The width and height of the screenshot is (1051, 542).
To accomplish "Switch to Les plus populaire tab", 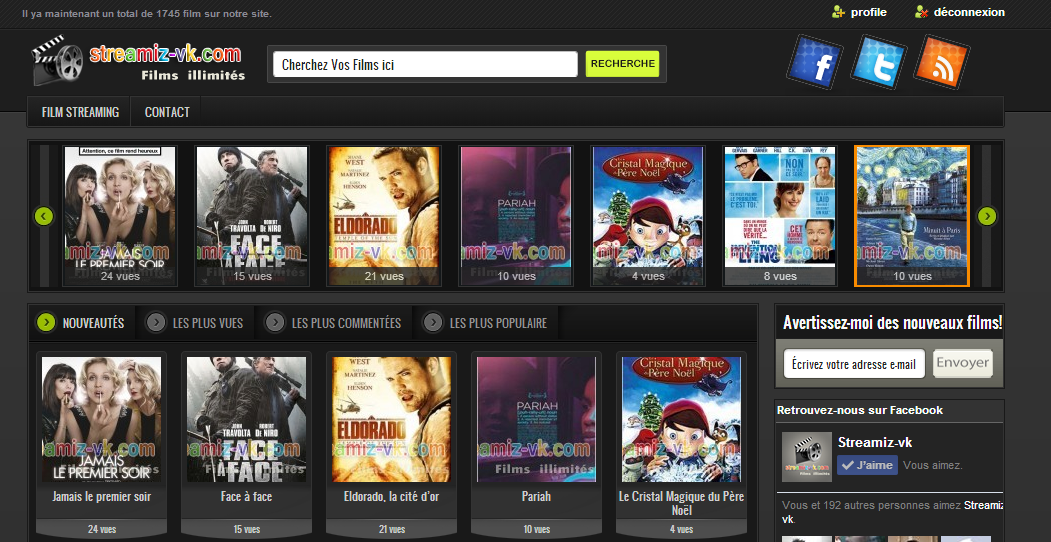I will pyautogui.click(x=498, y=323).
